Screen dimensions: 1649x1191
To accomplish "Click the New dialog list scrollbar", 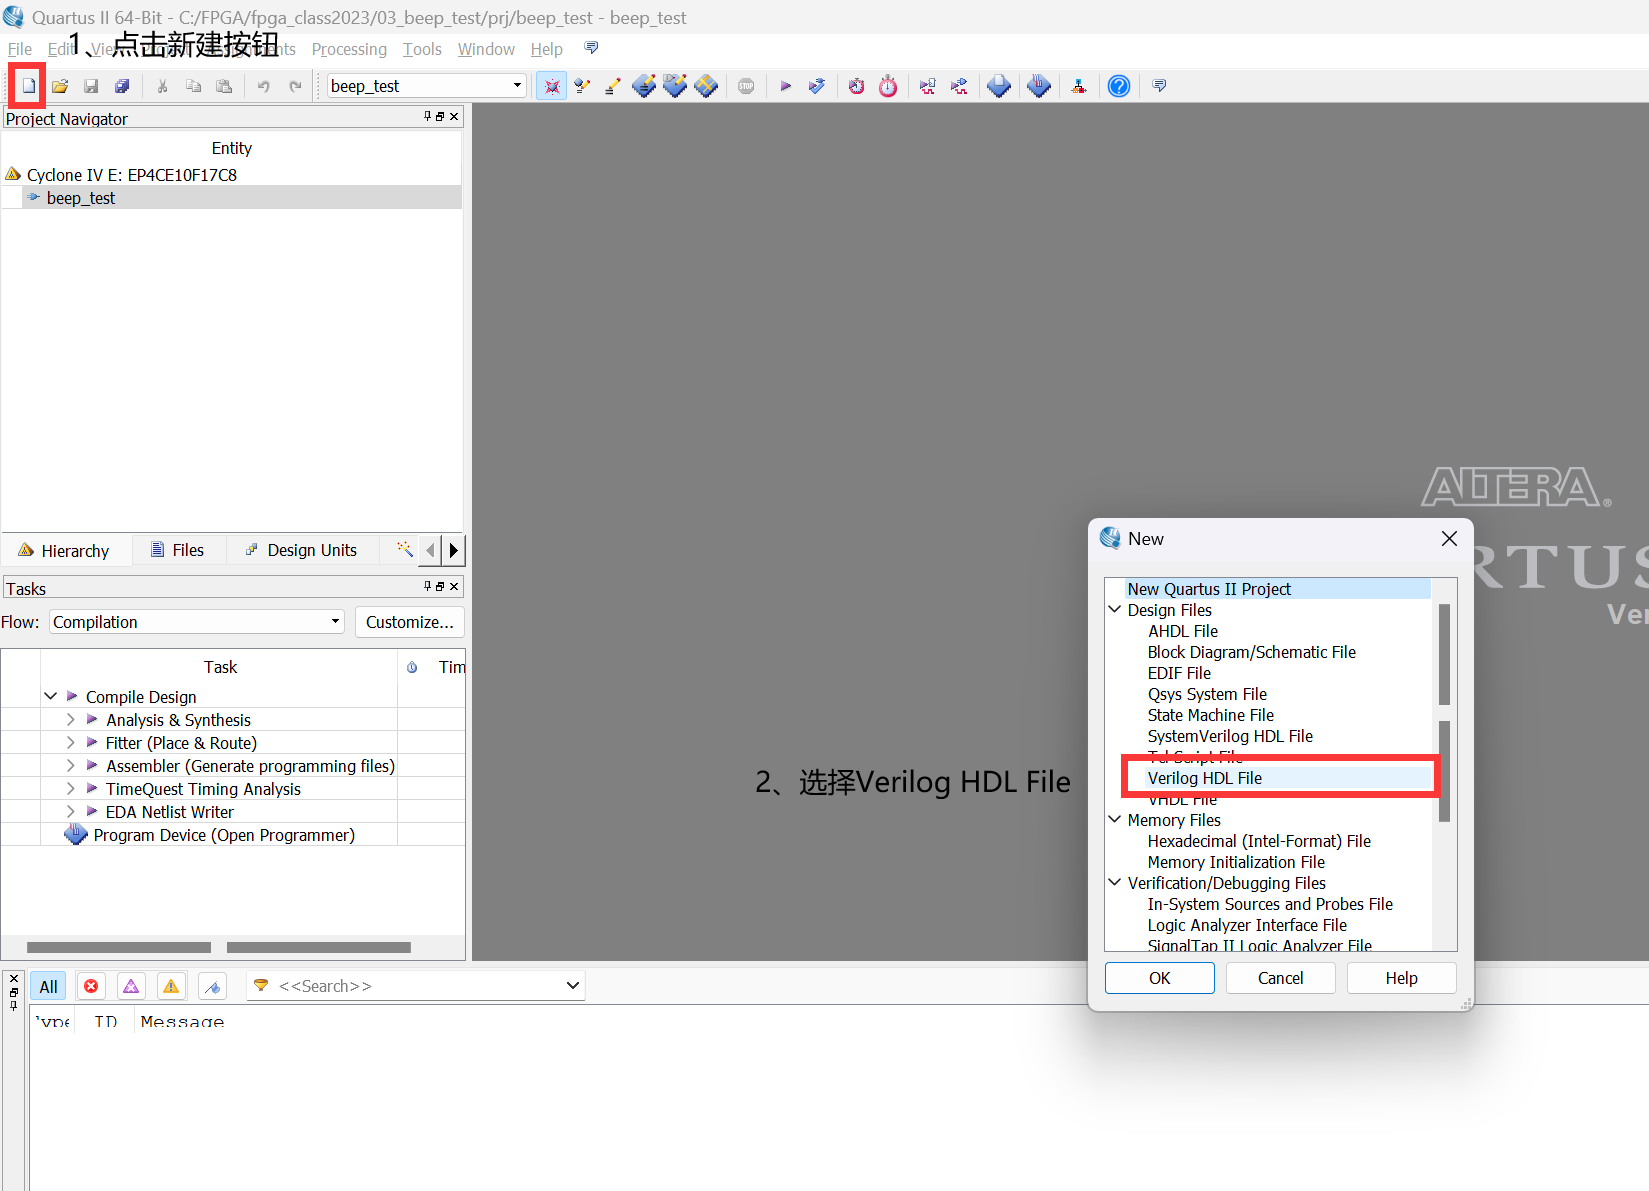I will click(x=1444, y=712).
